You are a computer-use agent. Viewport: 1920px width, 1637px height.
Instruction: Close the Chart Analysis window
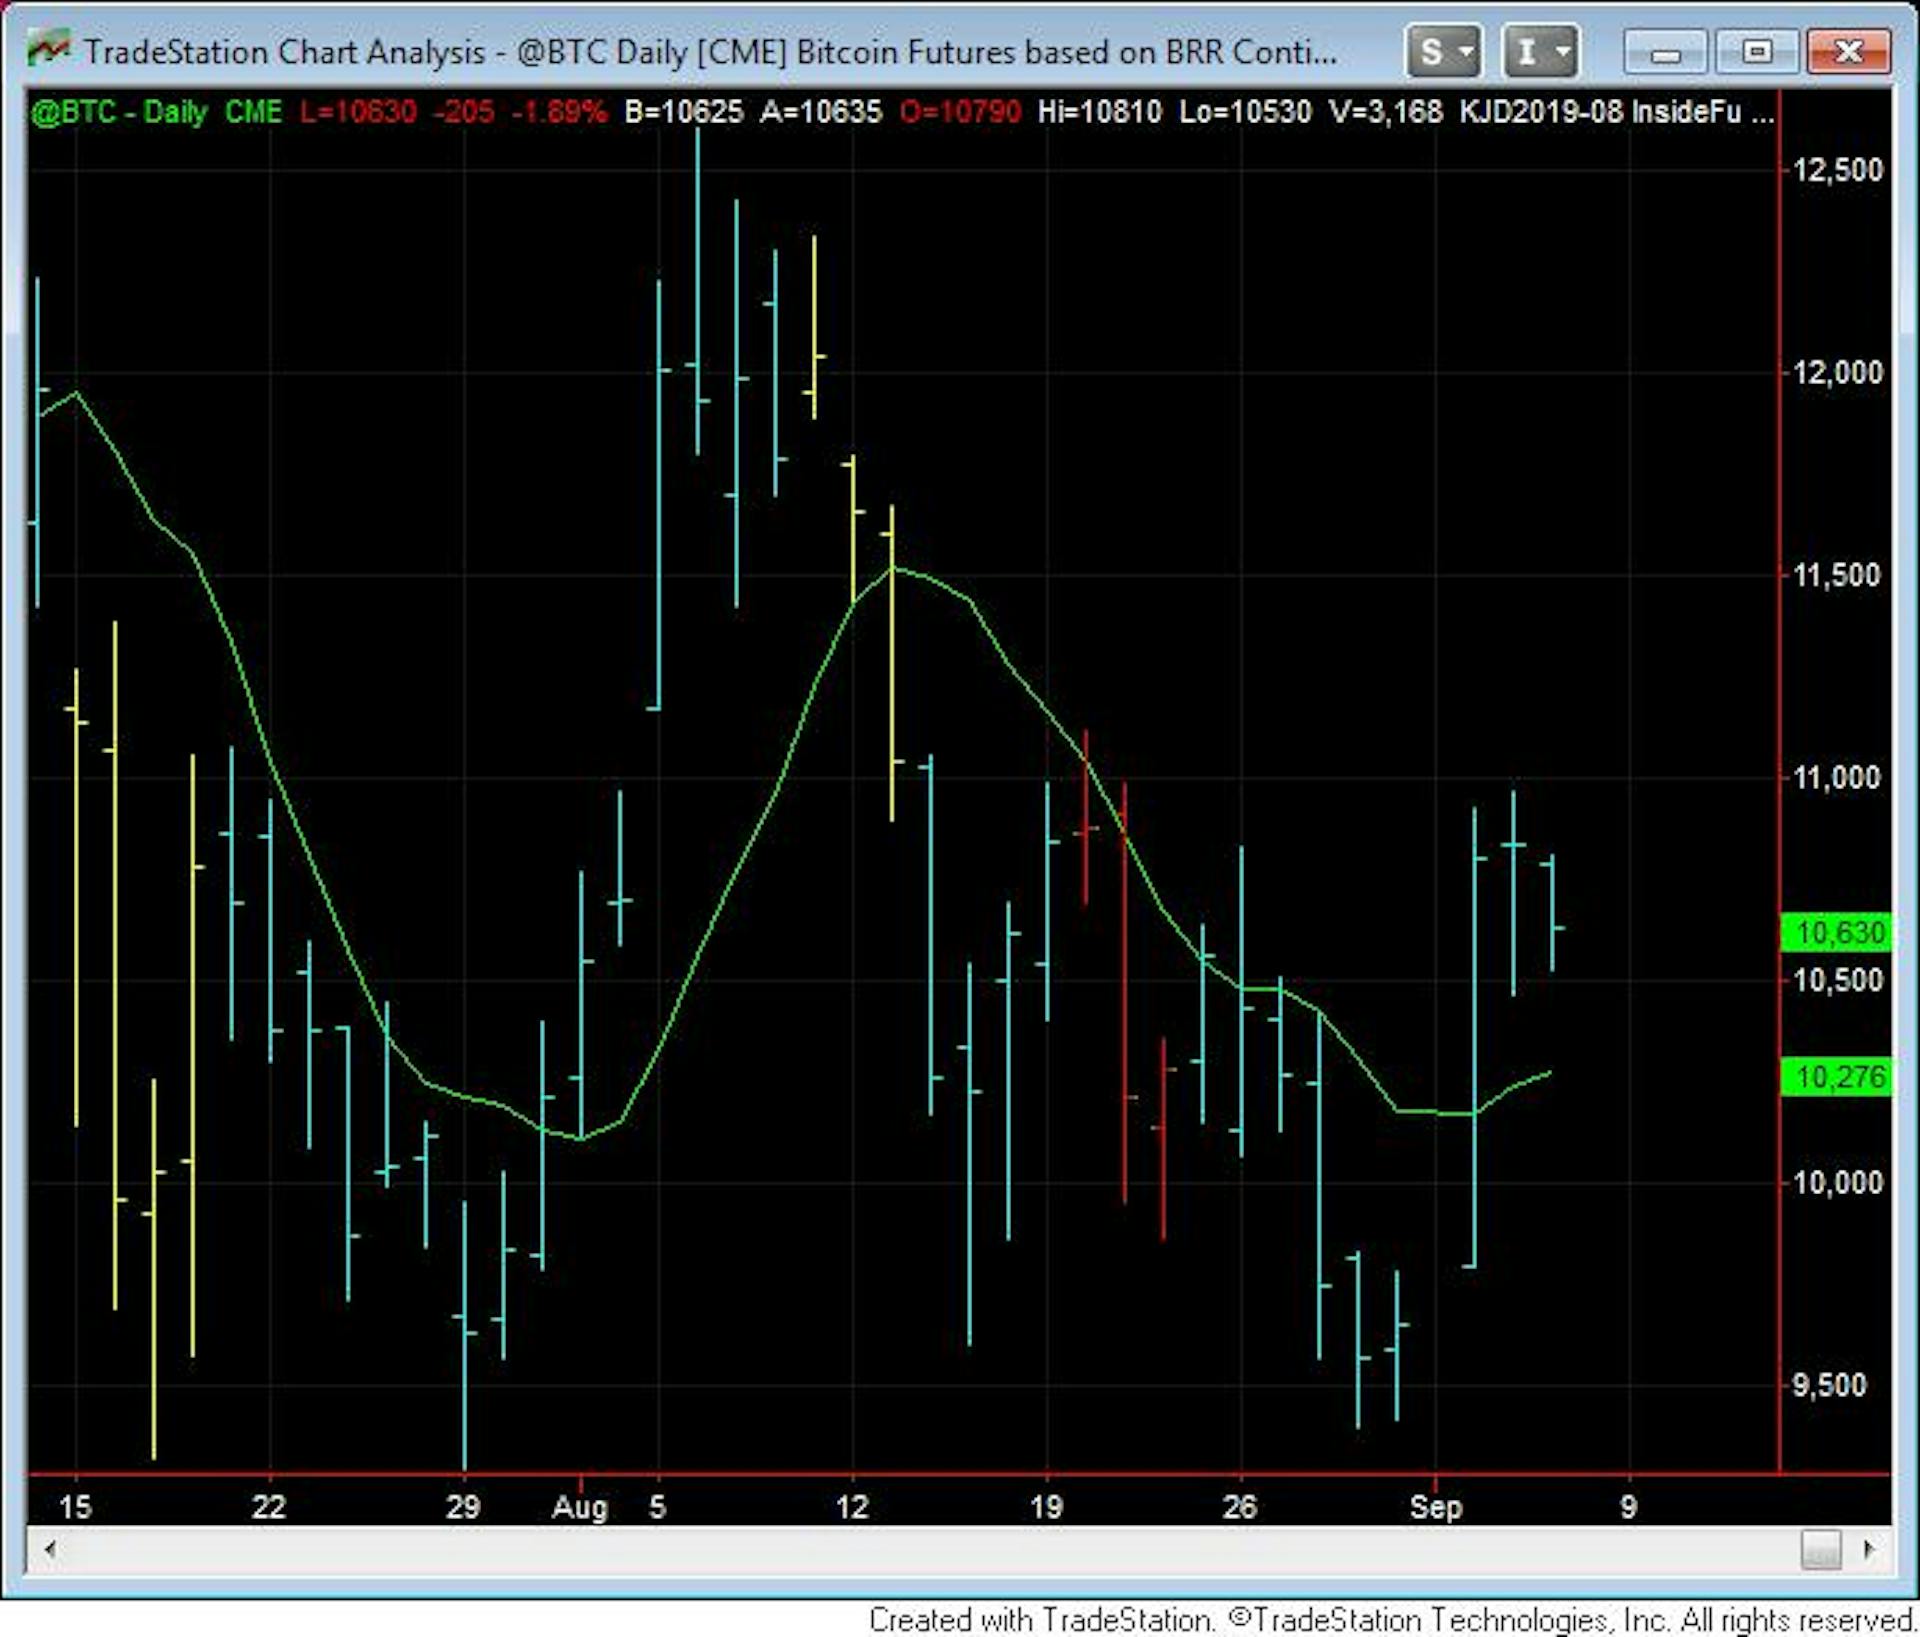(1850, 52)
